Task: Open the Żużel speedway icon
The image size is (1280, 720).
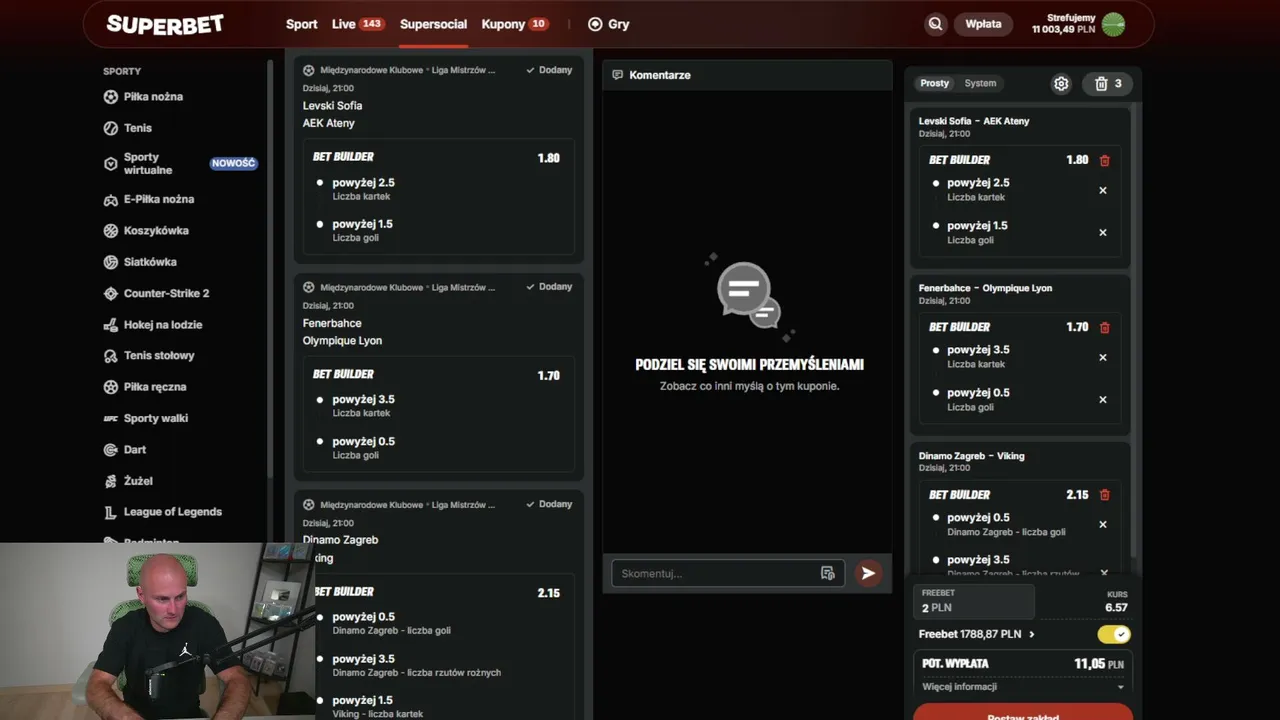Action: click(x=111, y=481)
